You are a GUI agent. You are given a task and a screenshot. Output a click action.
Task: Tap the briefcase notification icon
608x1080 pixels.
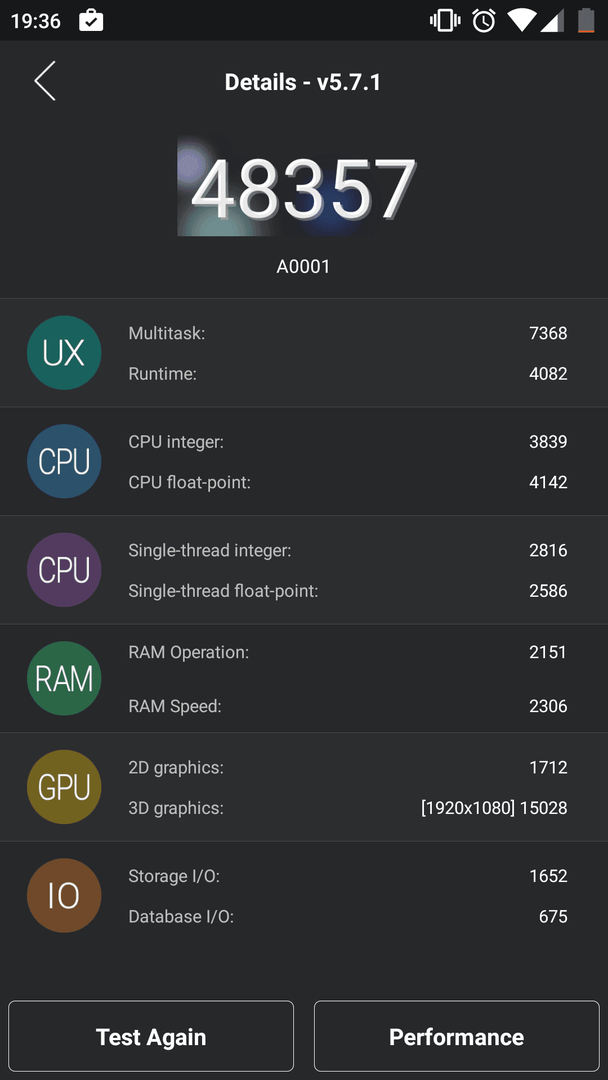(x=92, y=21)
